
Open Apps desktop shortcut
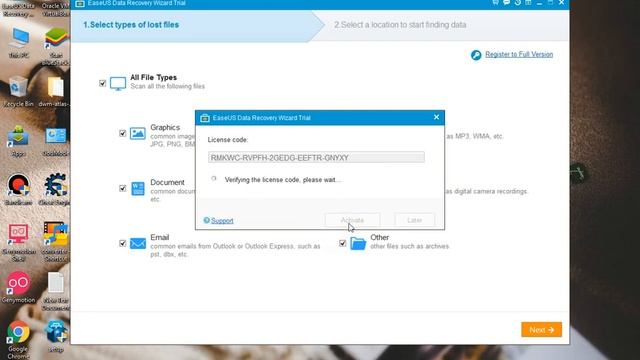click(18, 141)
